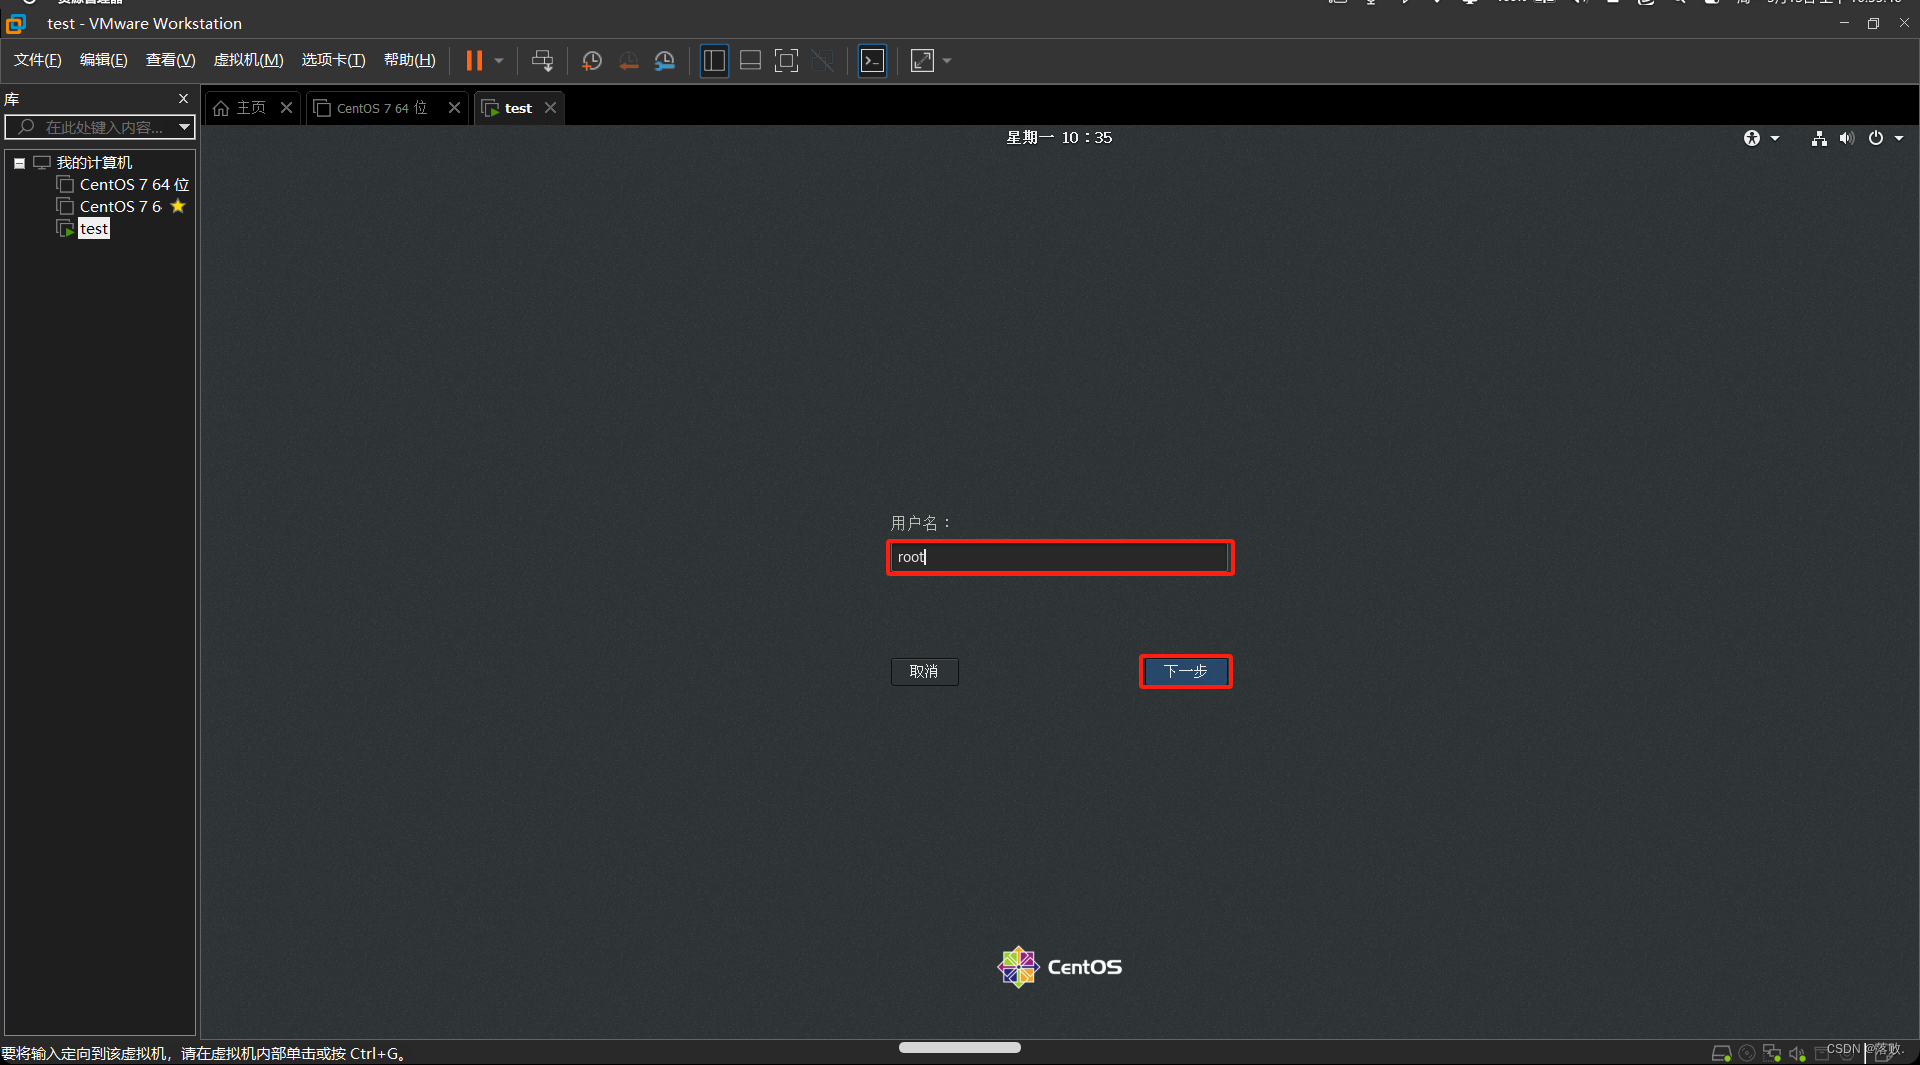Screen dimensions: 1920x1065
Task: Toggle the console view button
Action: tap(872, 61)
